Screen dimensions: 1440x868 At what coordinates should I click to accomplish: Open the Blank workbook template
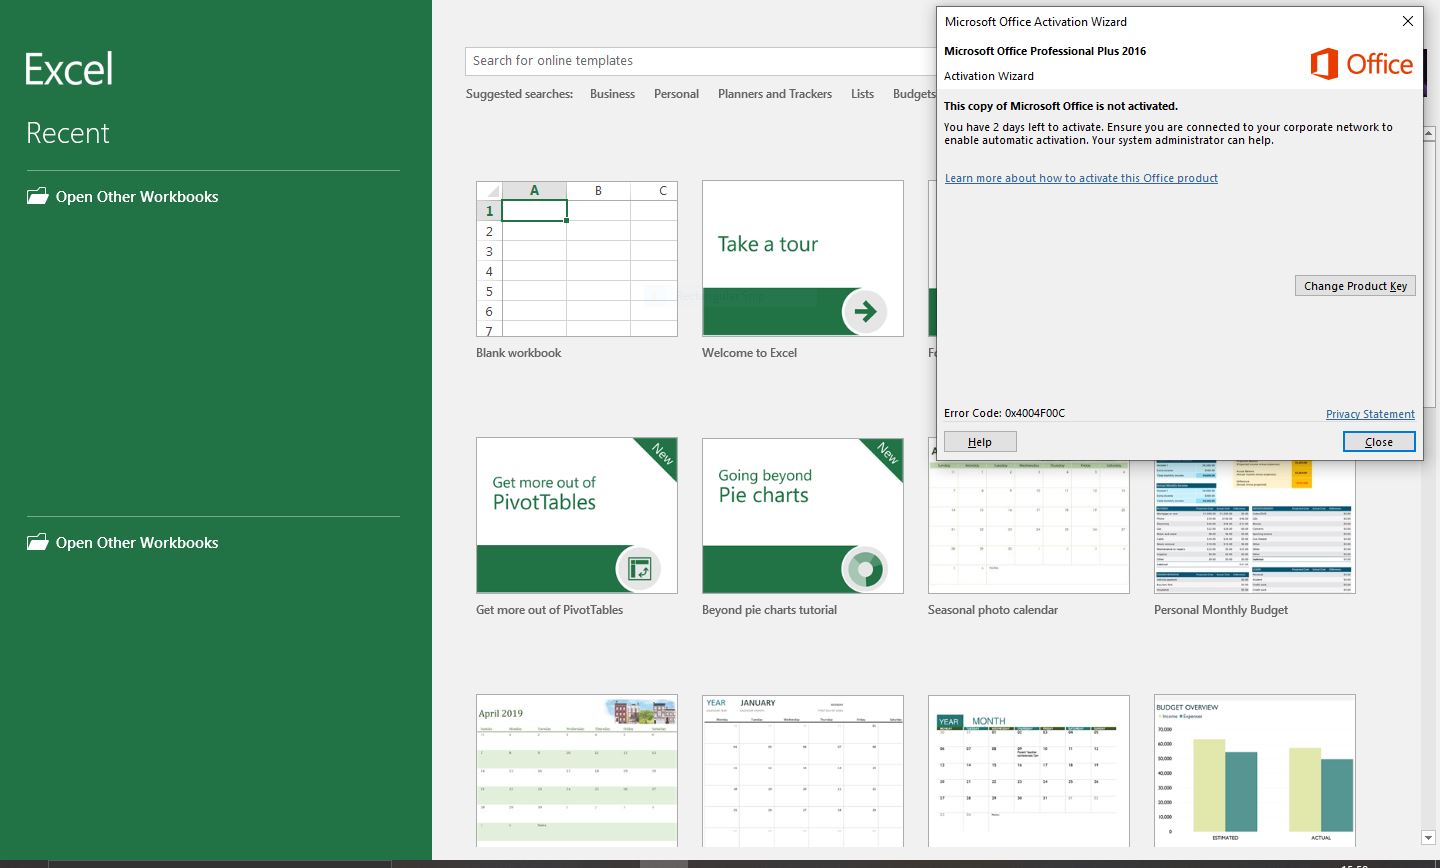[577, 258]
